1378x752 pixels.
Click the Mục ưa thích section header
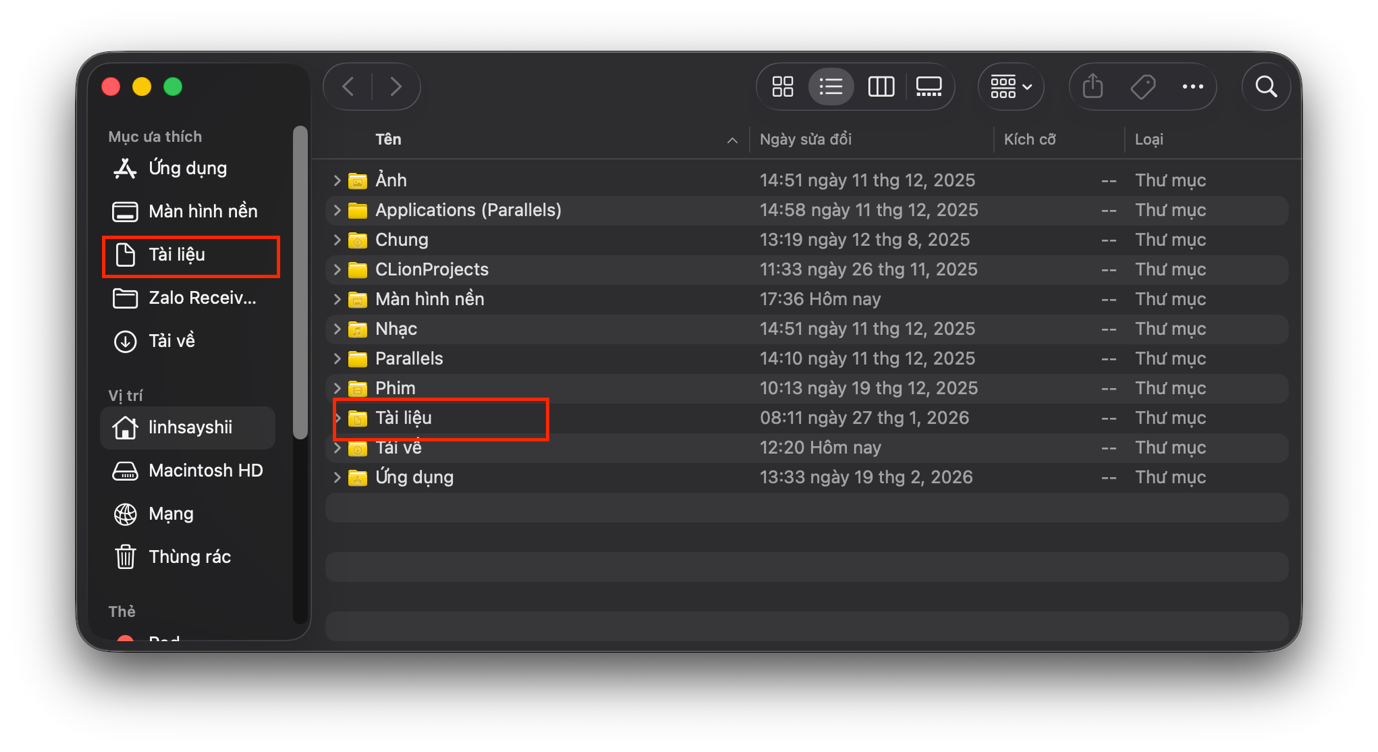pyautogui.click(x=155, y=137)
